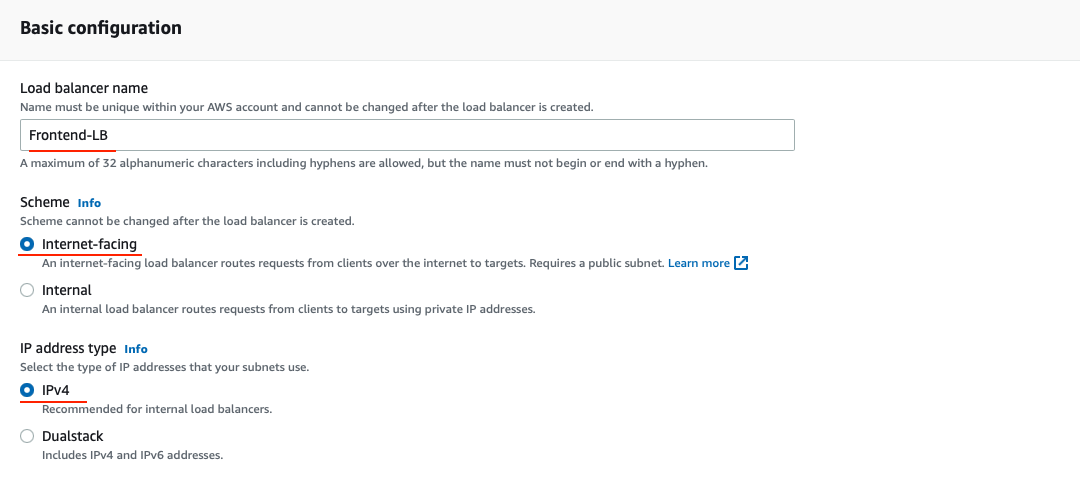This screenshot has height=483, width=1080.
Task: Open the Info link beside IP address type
Action: pos(136,349)
